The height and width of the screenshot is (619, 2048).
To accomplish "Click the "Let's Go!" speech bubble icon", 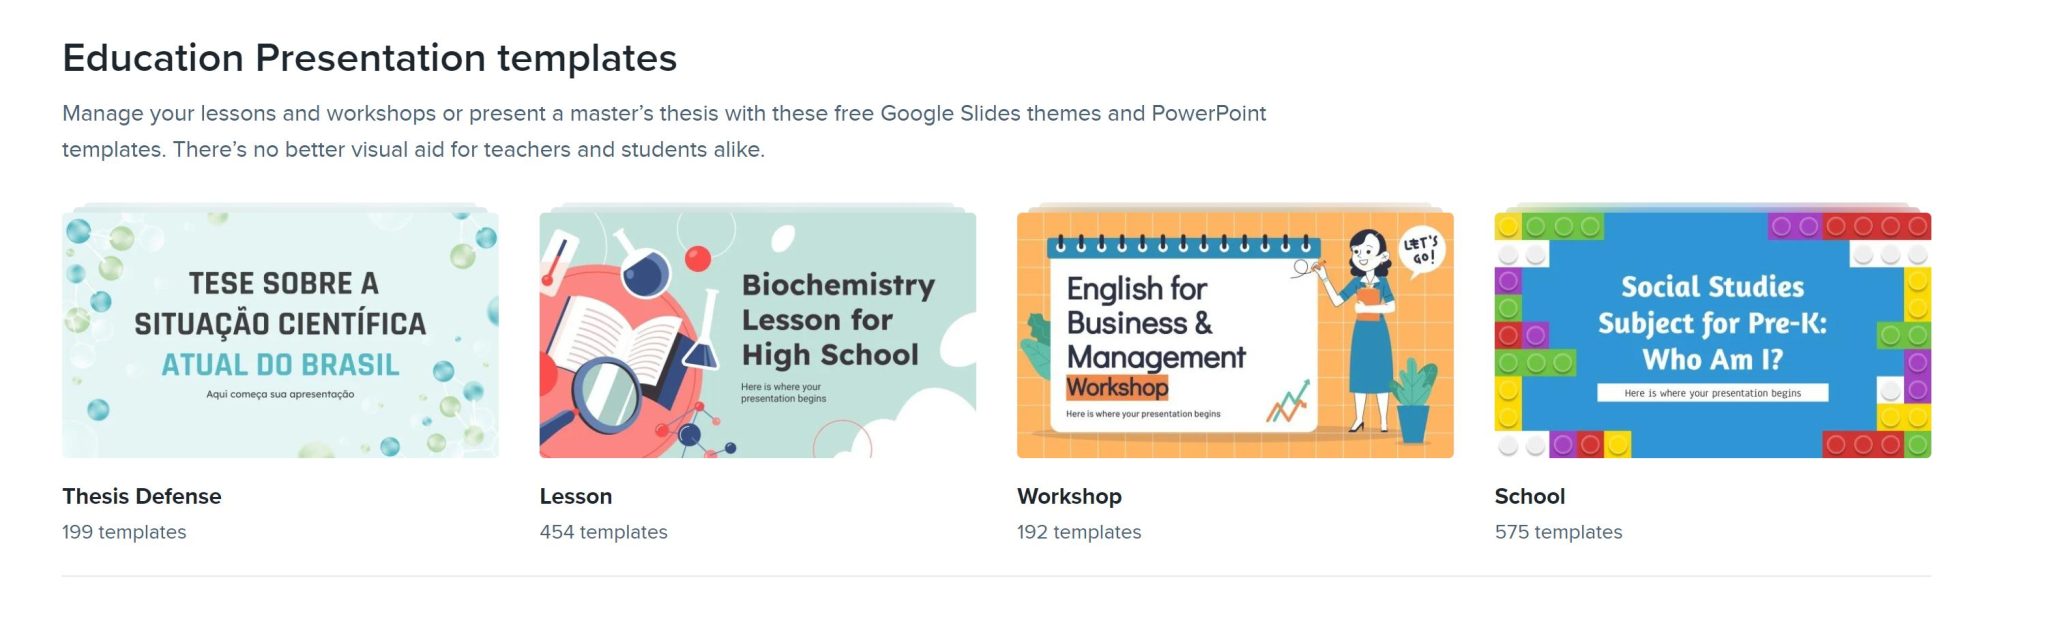I will pyautogui.click(x=1420, y=250).
